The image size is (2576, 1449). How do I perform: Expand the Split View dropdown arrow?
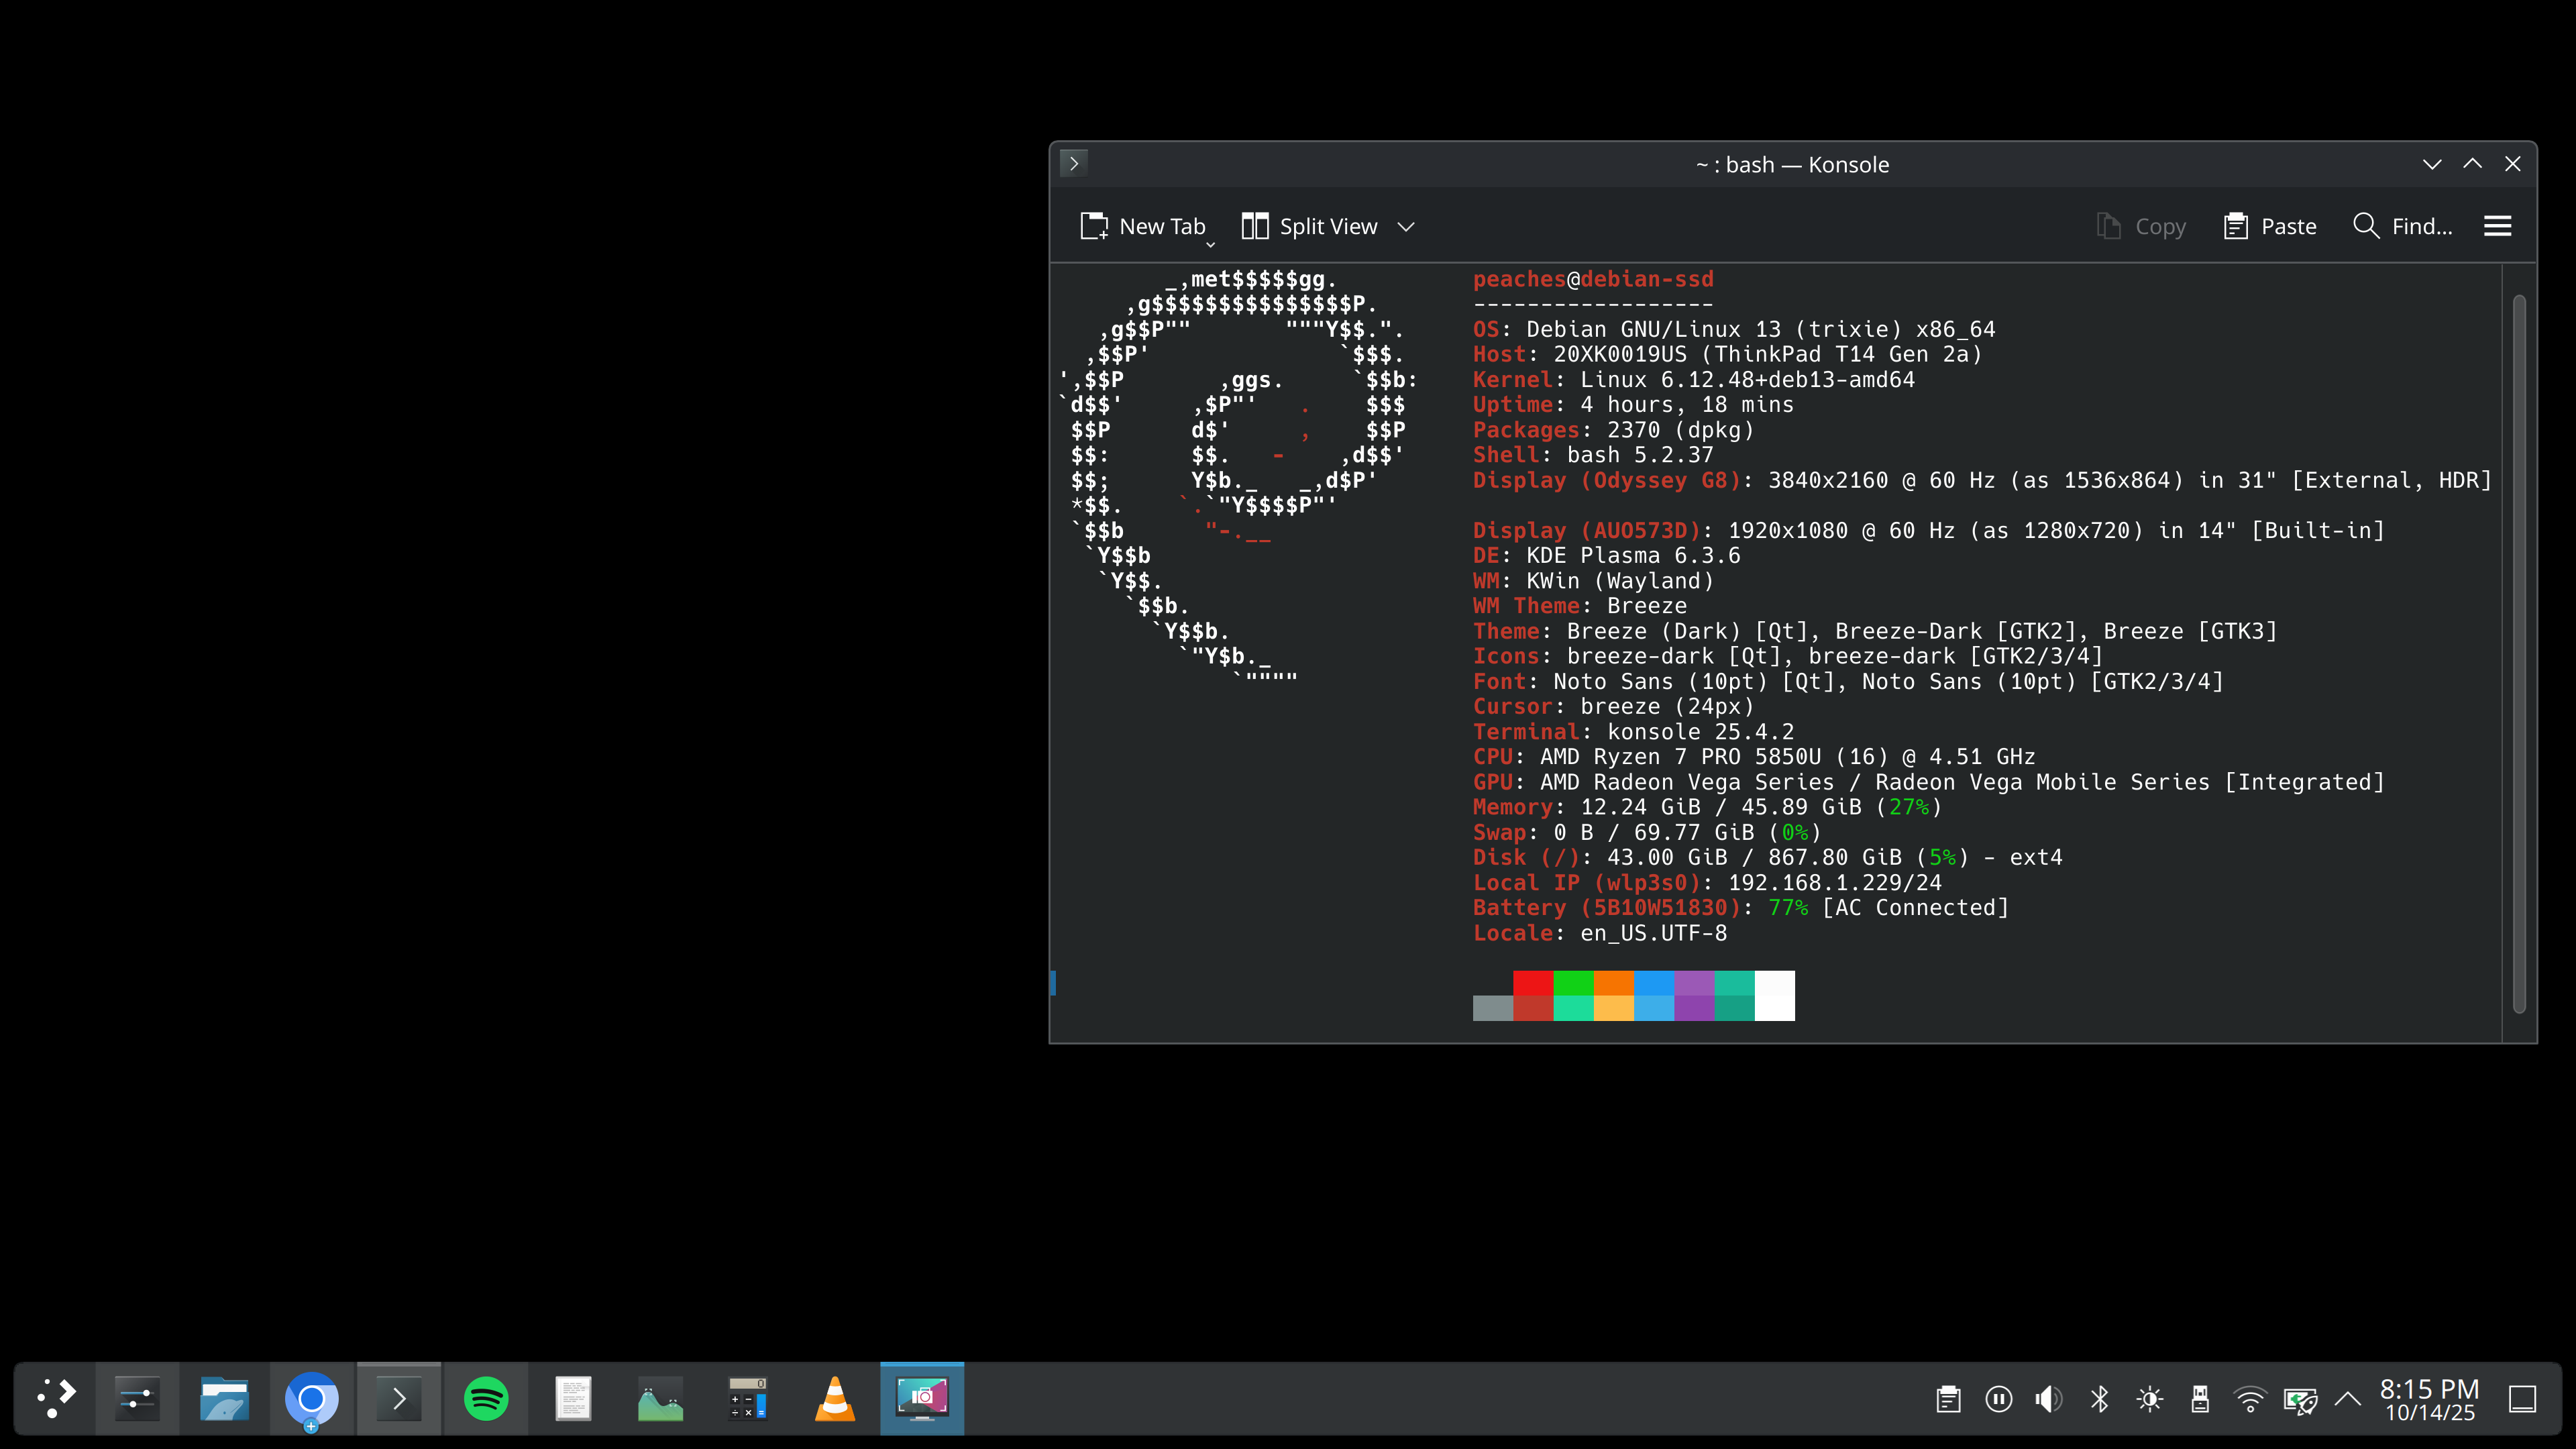tap(1406, 227)
